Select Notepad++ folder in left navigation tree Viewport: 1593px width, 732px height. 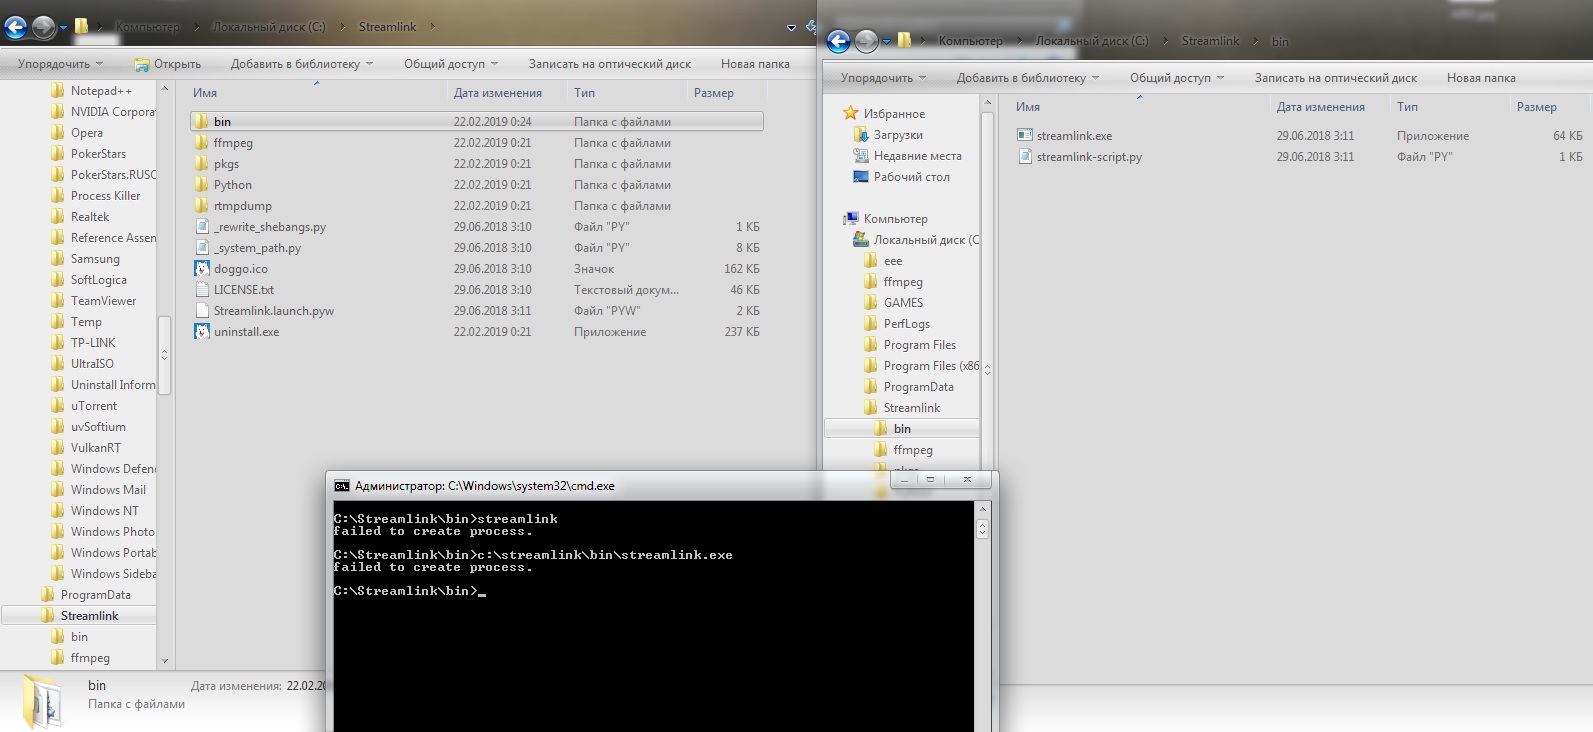(101, 91)
